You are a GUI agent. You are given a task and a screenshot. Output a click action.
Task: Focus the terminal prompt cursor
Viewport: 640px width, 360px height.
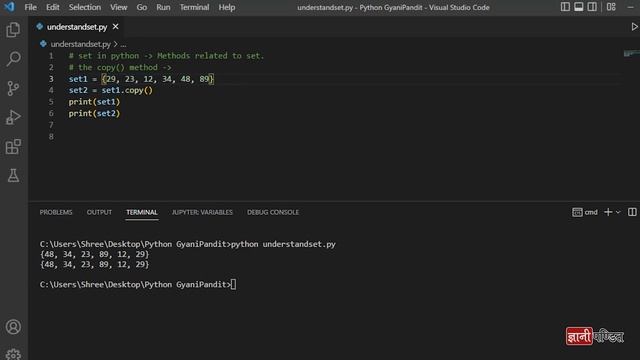coord(233,284)
